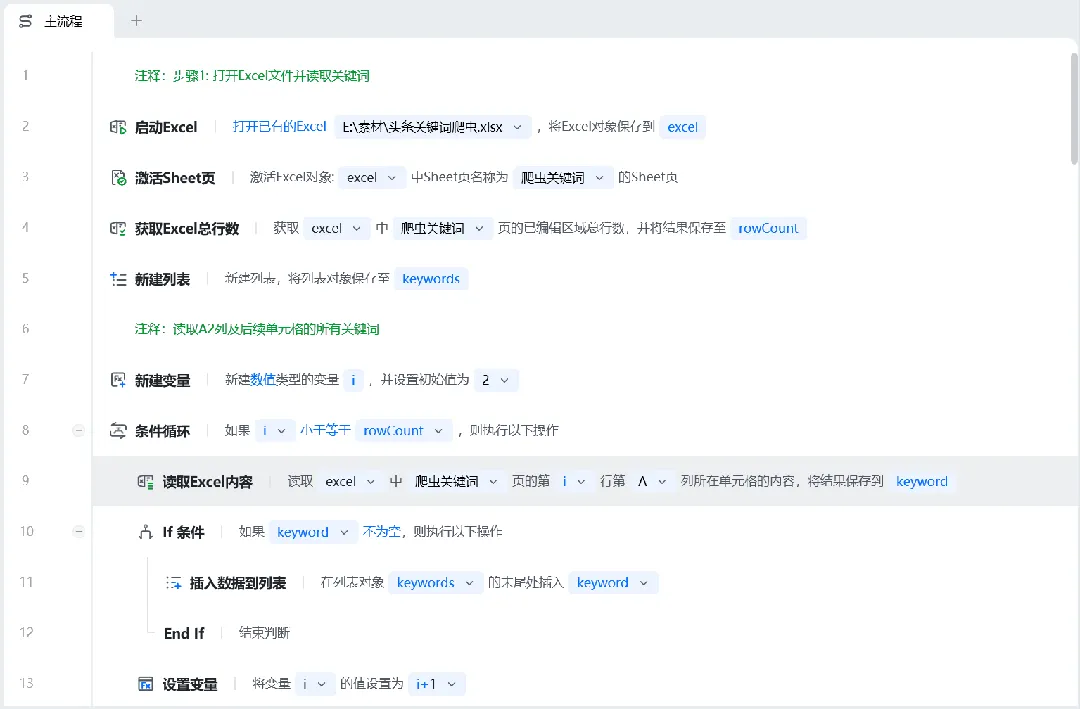Select the 读取A2列 comment on line 6
The width and height of the screenshot is (1080, 709).
[257, 329]
